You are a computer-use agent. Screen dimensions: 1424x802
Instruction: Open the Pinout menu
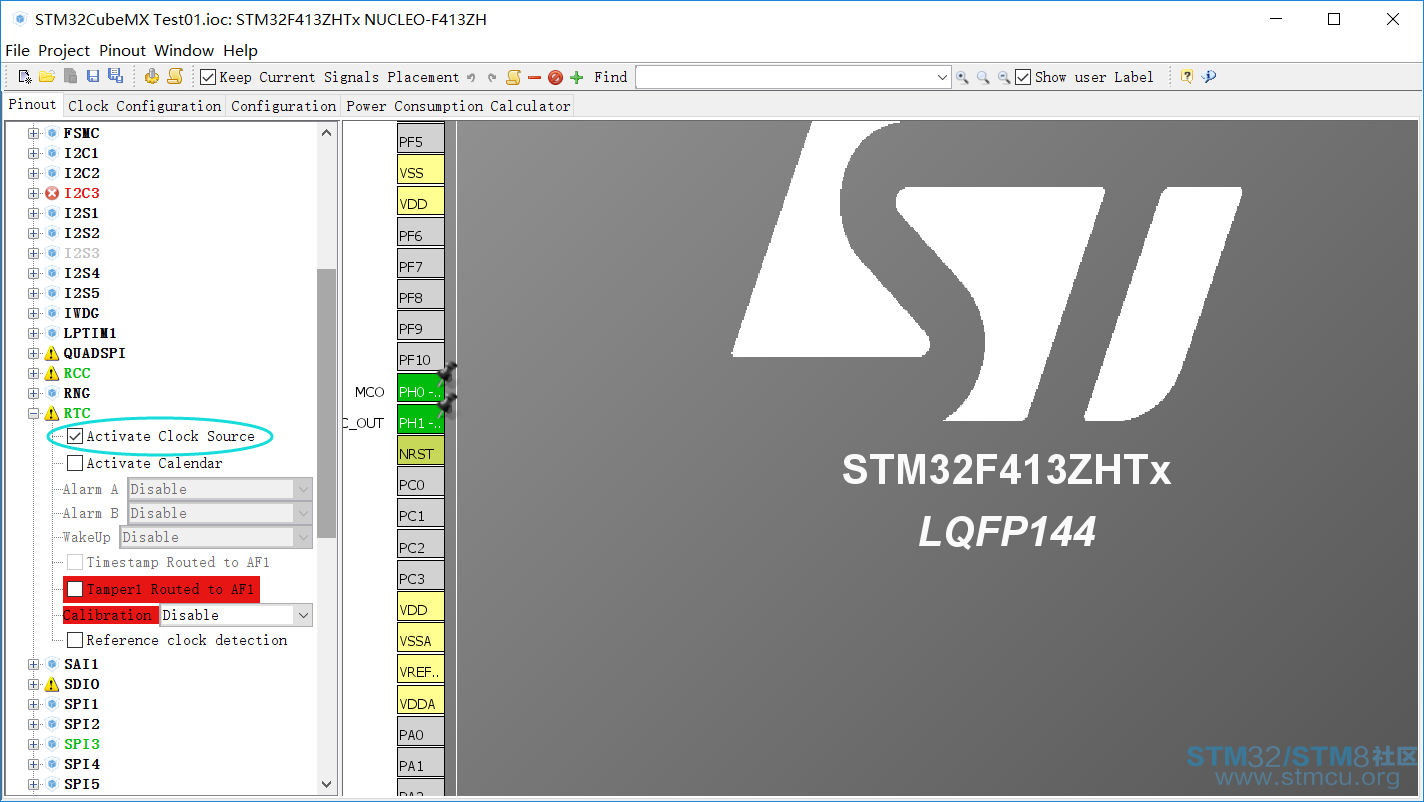(122, 50)
